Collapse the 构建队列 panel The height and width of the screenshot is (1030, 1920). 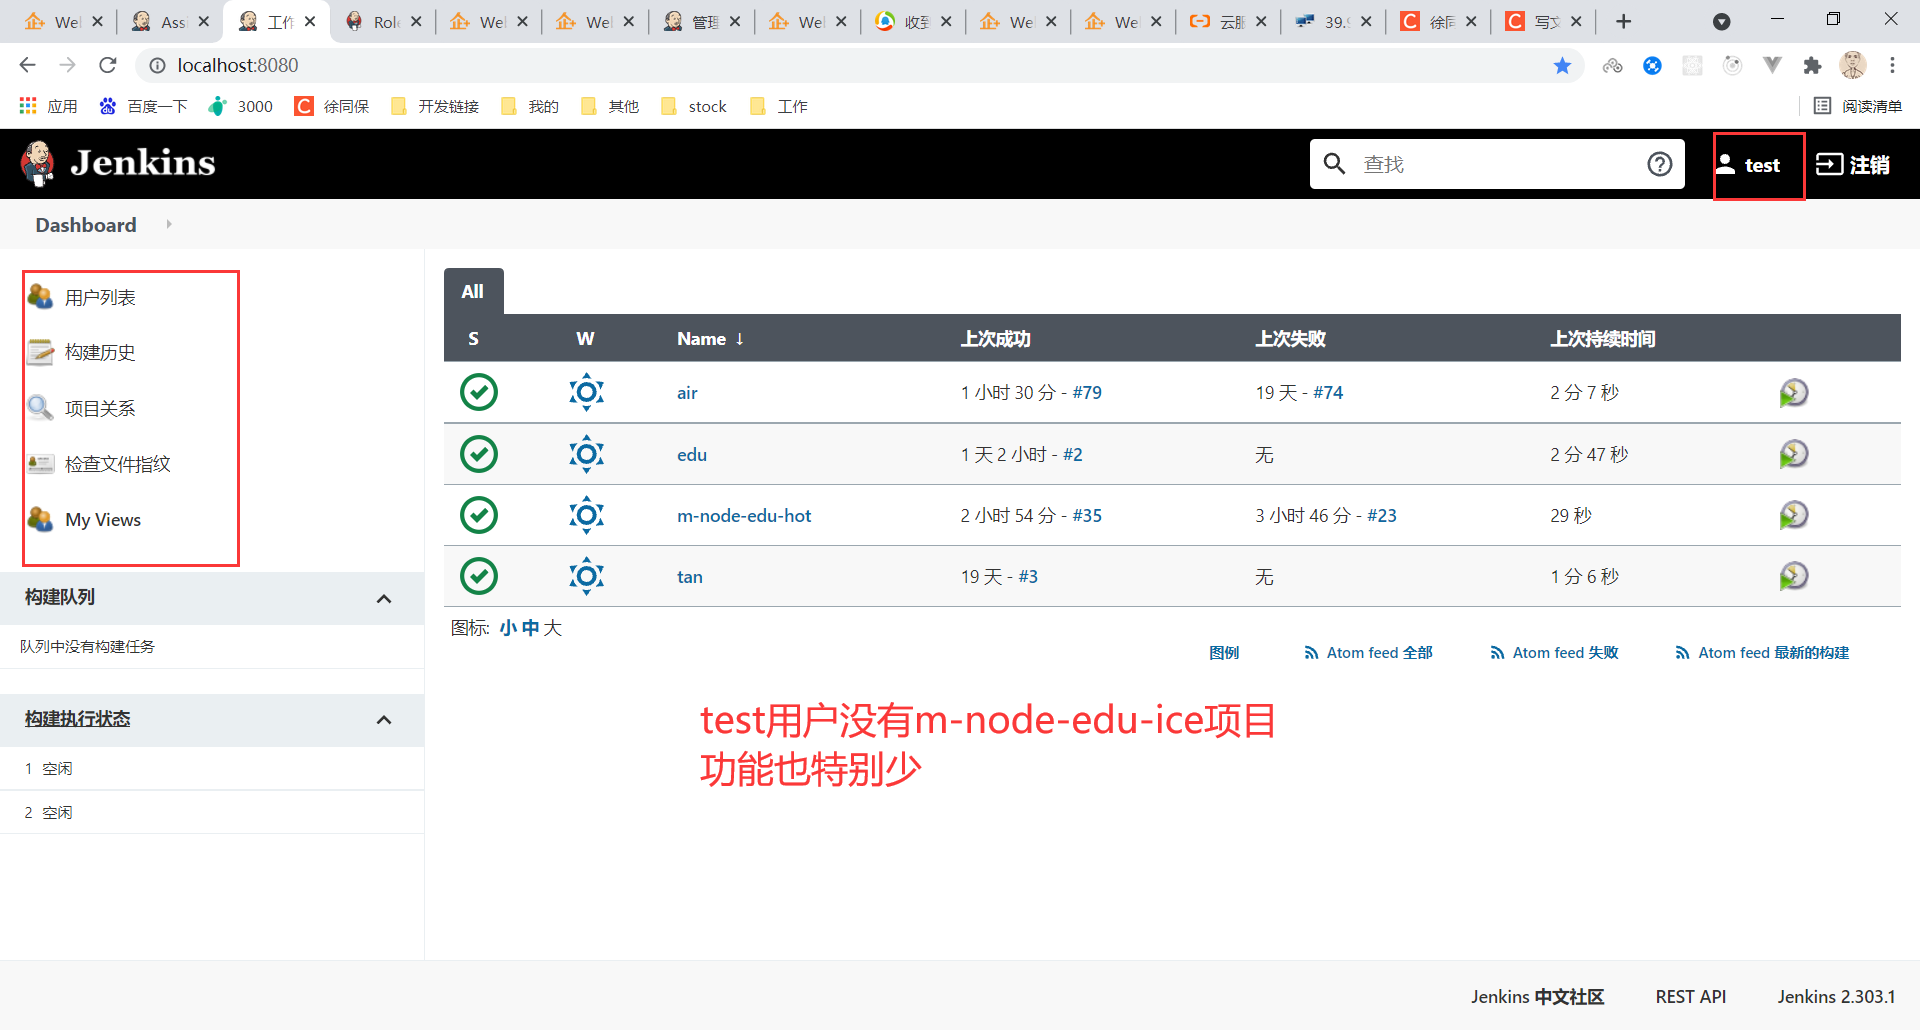click(384, 598)
